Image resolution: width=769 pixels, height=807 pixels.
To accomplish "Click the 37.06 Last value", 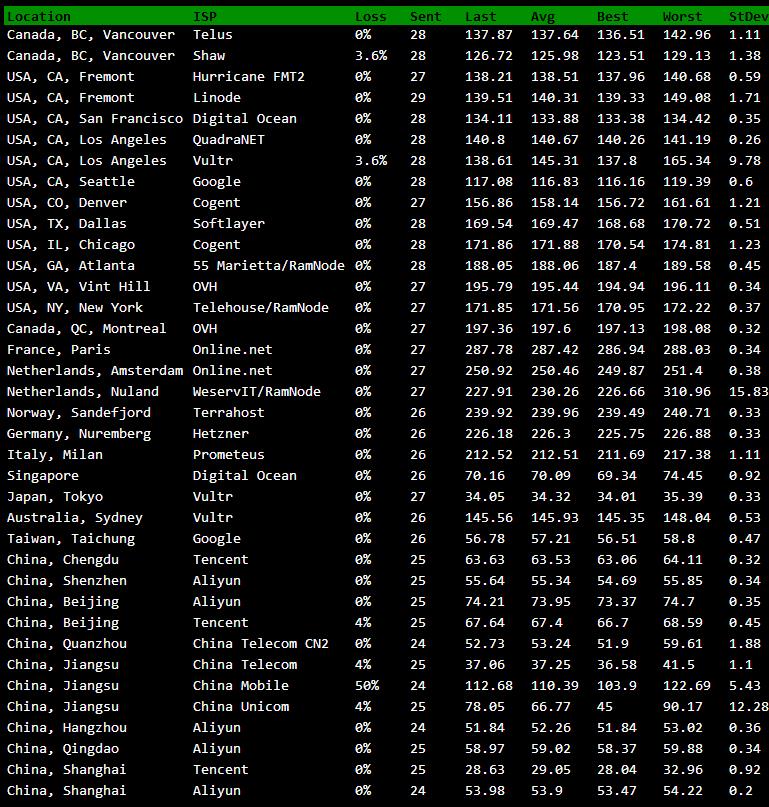I will pos(484,665).
